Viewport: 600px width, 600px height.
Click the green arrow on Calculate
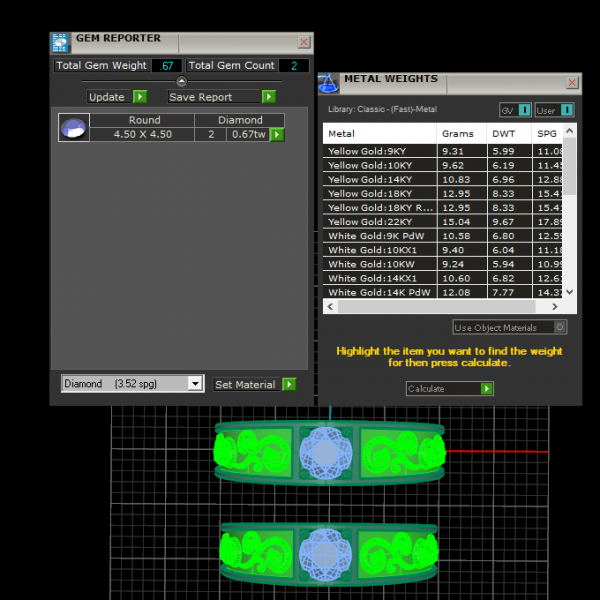486,389
